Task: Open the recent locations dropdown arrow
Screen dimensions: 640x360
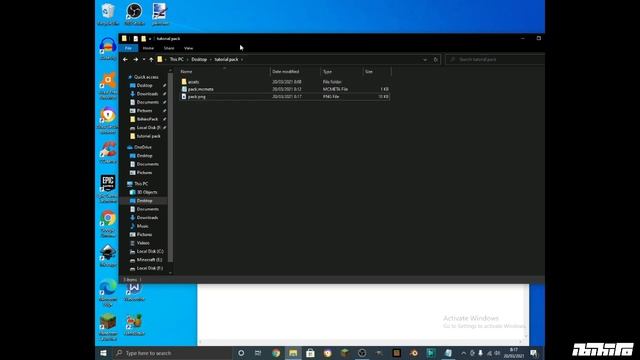Action: click(144, 60)
